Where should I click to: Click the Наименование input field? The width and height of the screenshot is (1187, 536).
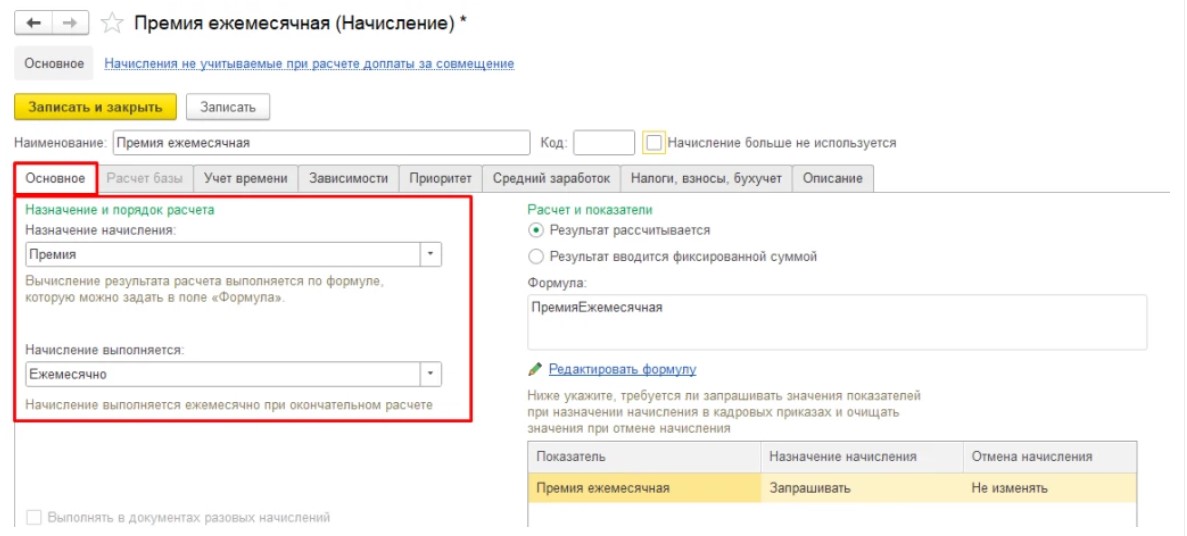click(322, 142)
